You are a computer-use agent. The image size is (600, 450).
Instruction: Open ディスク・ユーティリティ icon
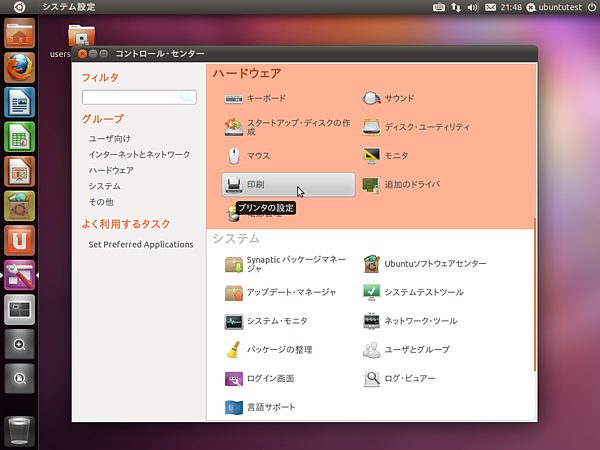click(x=371, y=127)
